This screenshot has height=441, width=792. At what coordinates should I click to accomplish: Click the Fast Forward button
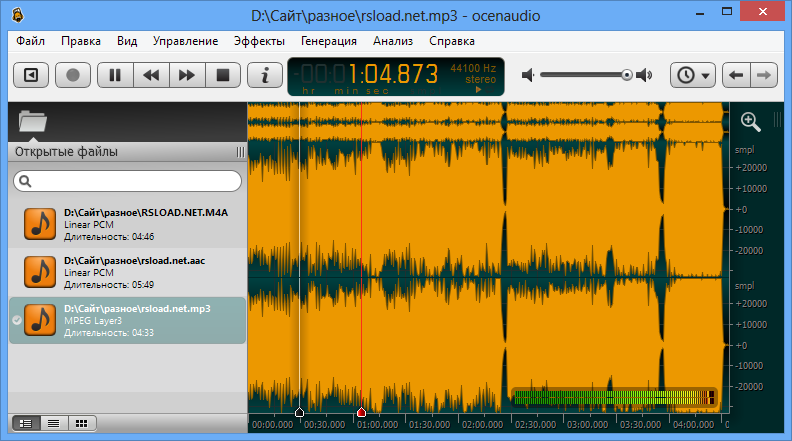tap(187, 75)
